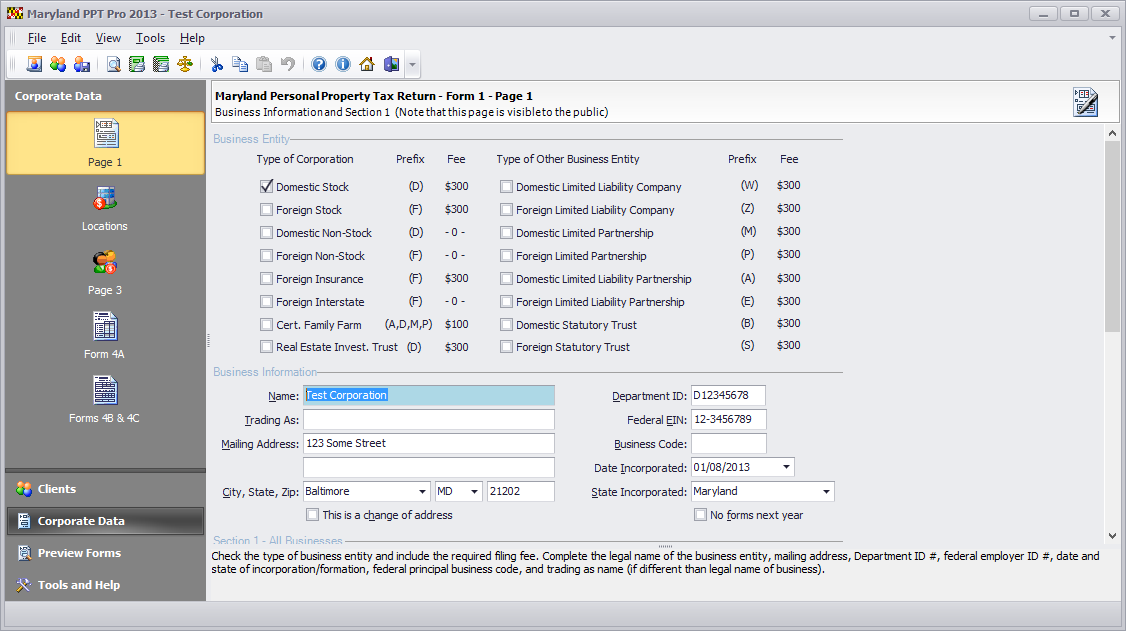
Task: Click the stacked green print all forms icon
Action: tap(161, 65)
